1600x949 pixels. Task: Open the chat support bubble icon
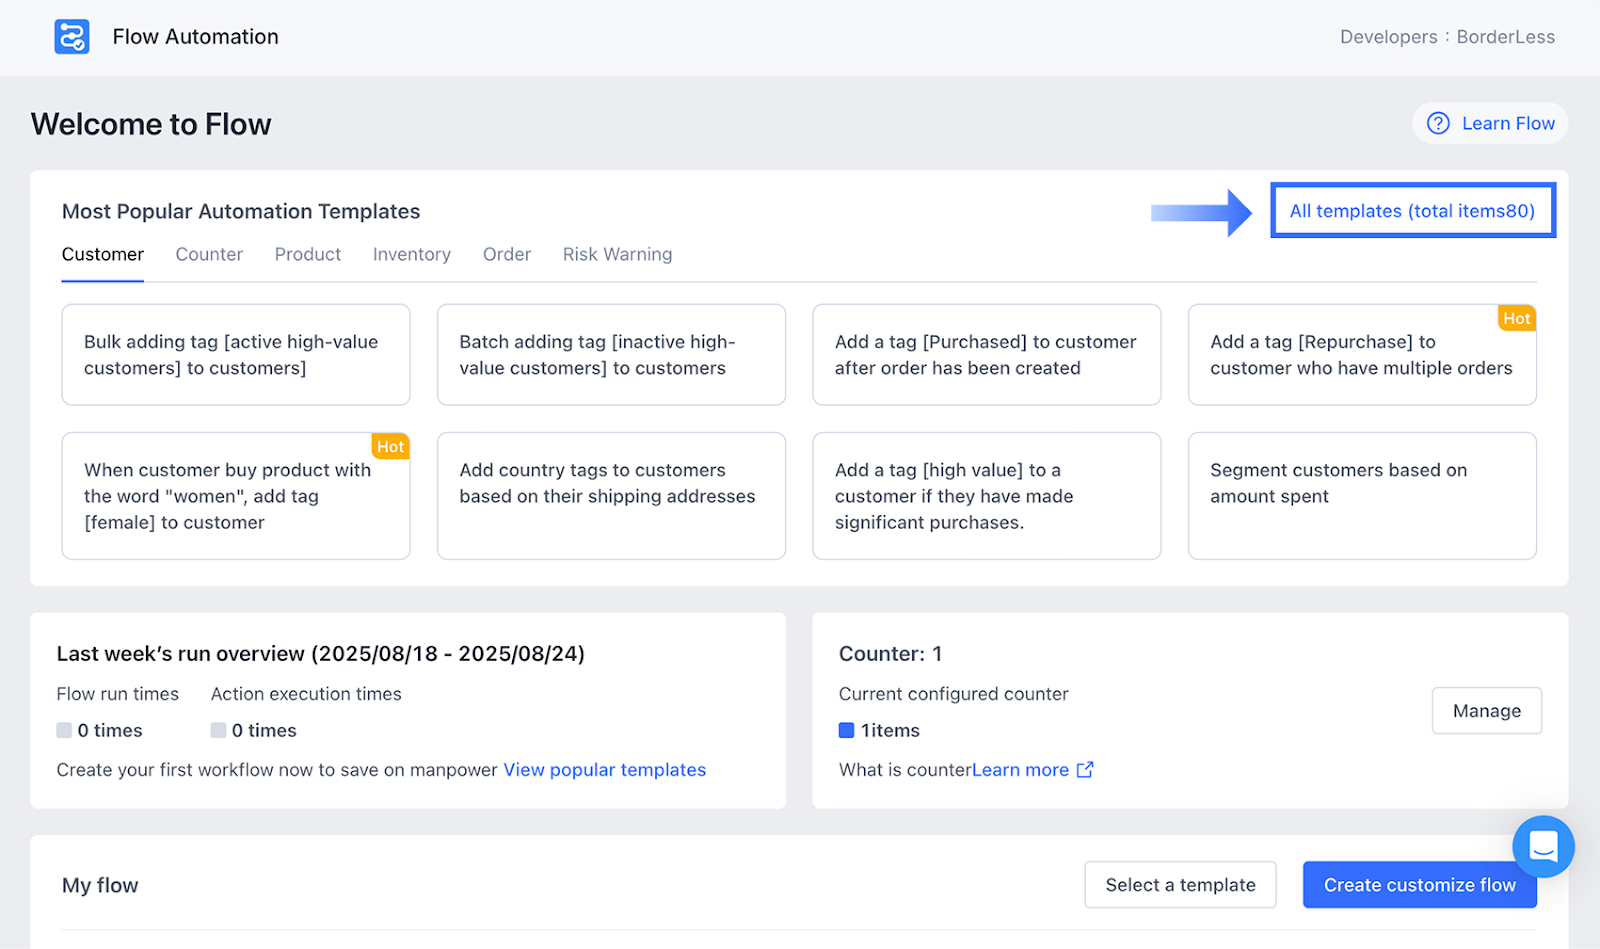click(1543, 847)
